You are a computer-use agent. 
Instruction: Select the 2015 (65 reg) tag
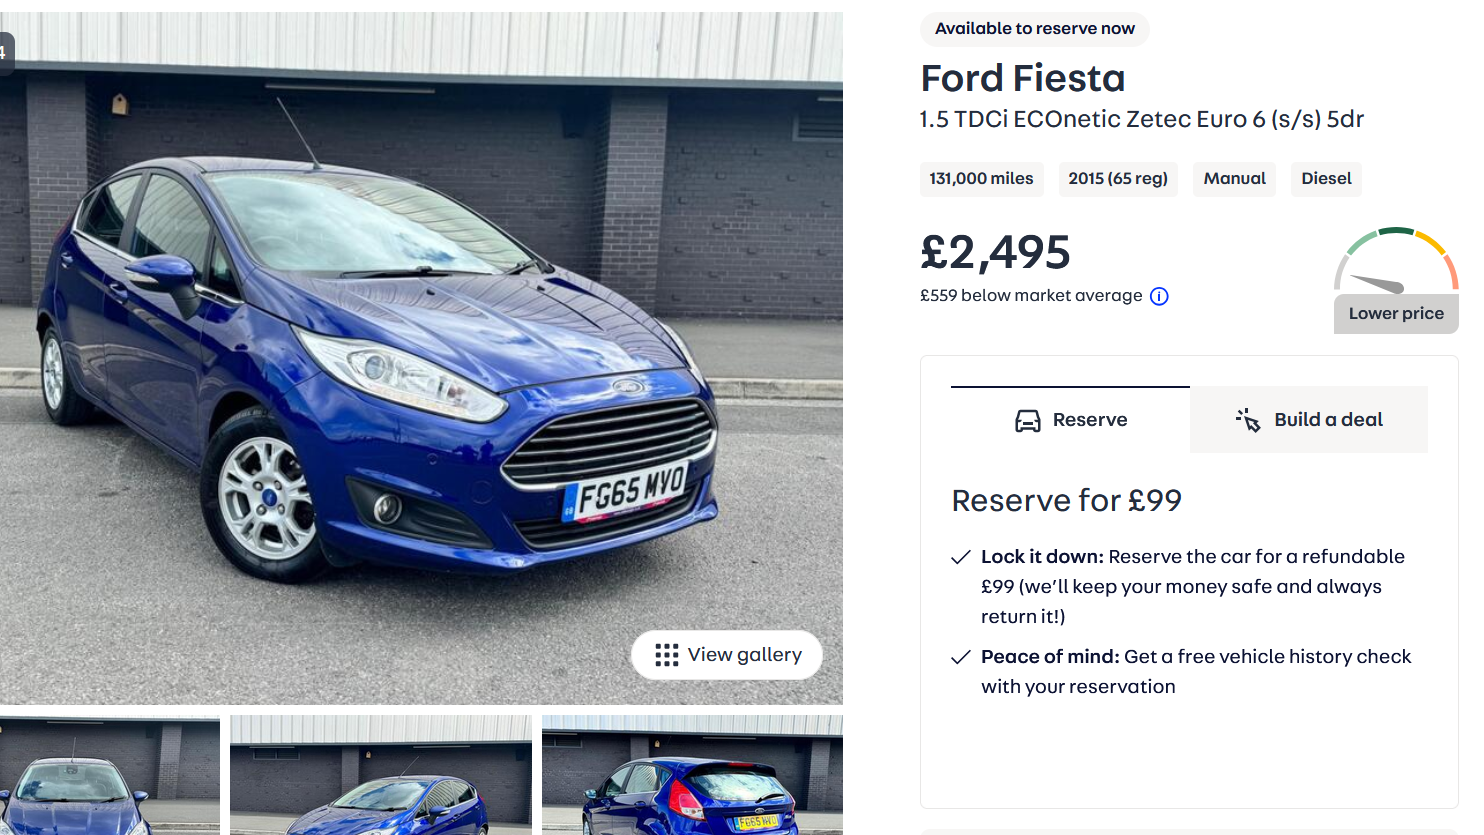coord(1117,179)
